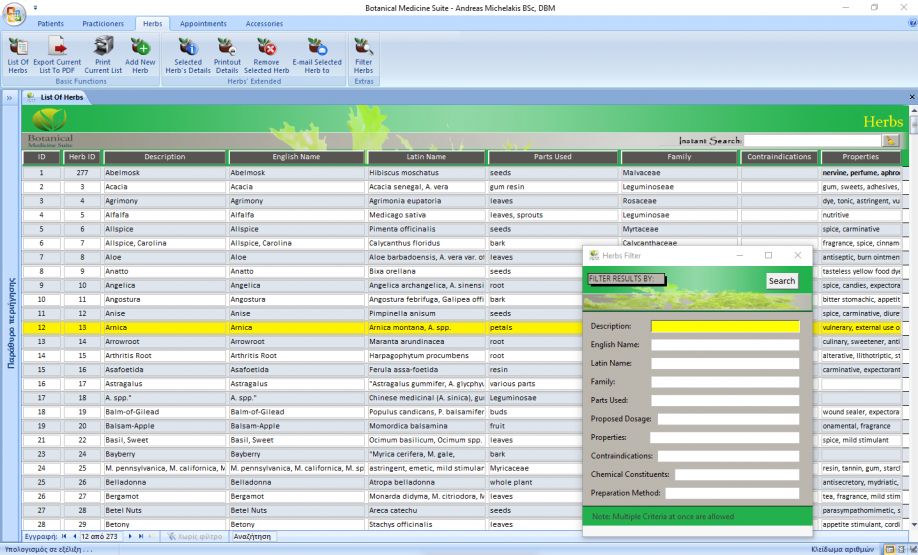This screenshot has height=555, width=918.
Task: Click the Proposed Dosage filter field
Action: click(x=728, y=419)
